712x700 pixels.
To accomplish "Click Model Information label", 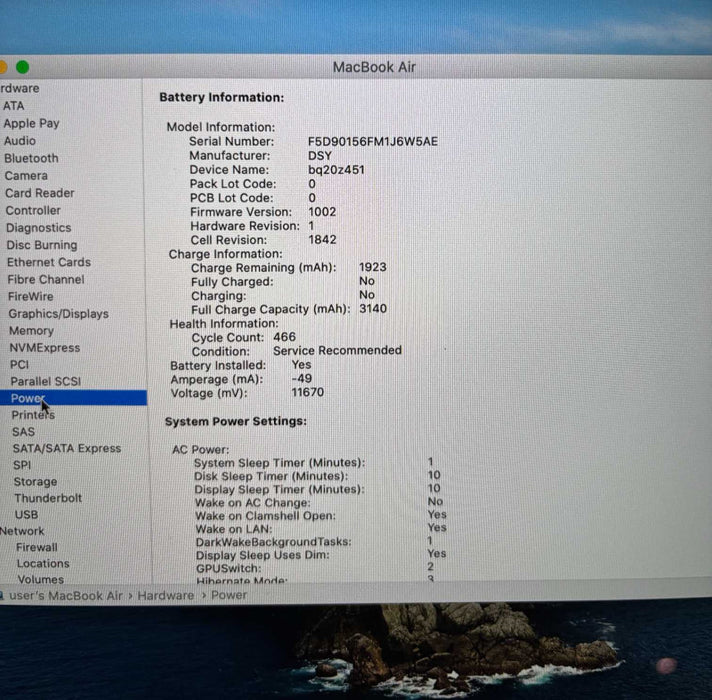I will pos(221,127).
